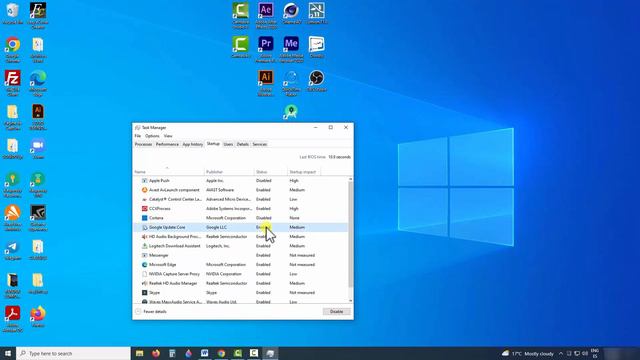Open Google Chrome desktop shortcut
640x360 pixels.
(x=13, y=49)
